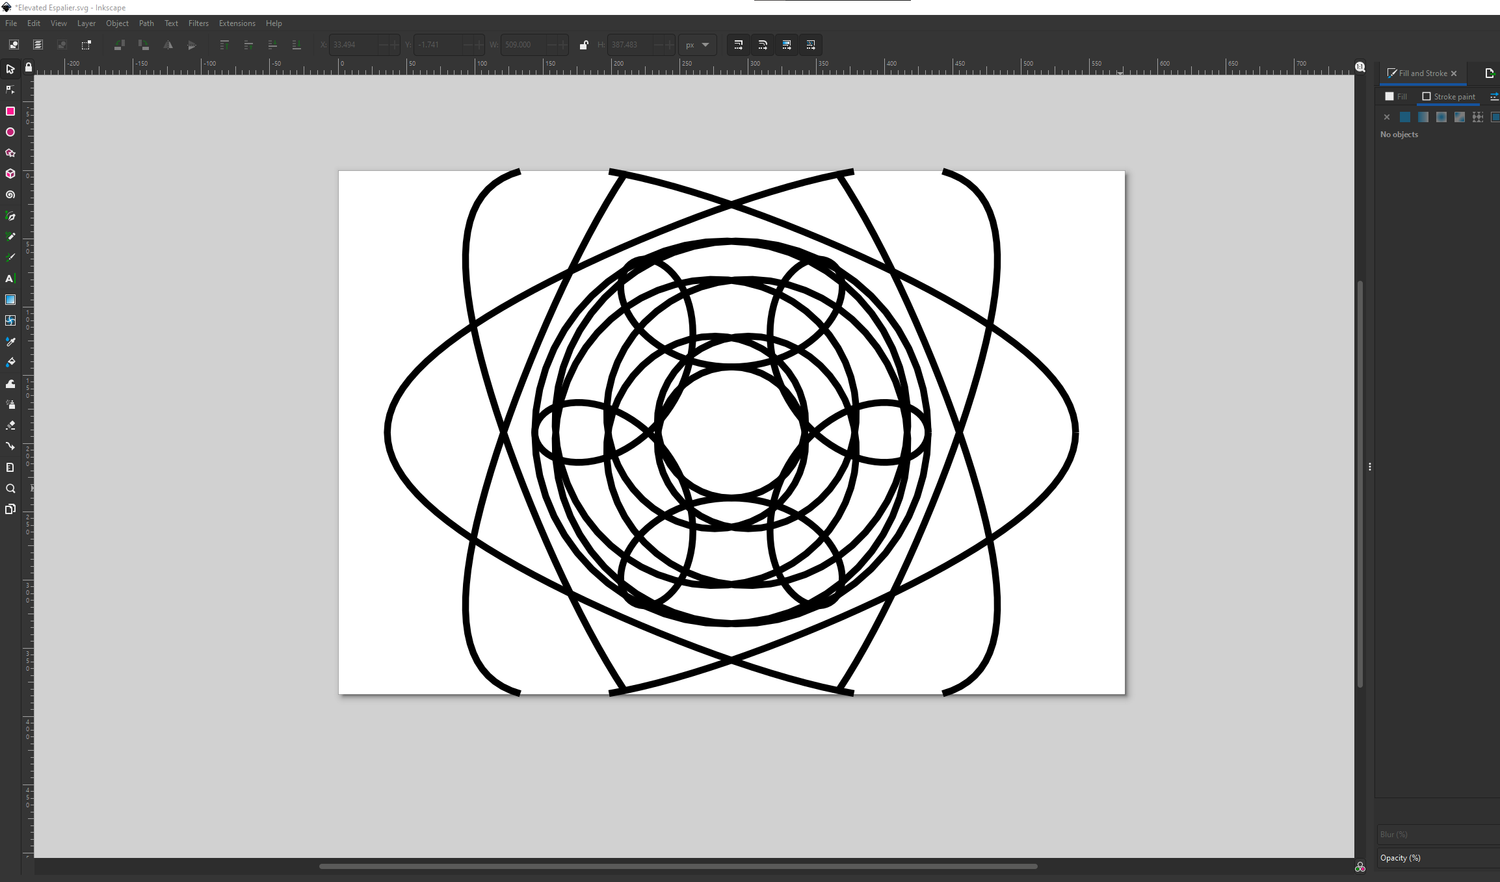The image size is (1500, 882).
Task: Open the Path menu
Action: pyautogui.click(x=146, y=23)
